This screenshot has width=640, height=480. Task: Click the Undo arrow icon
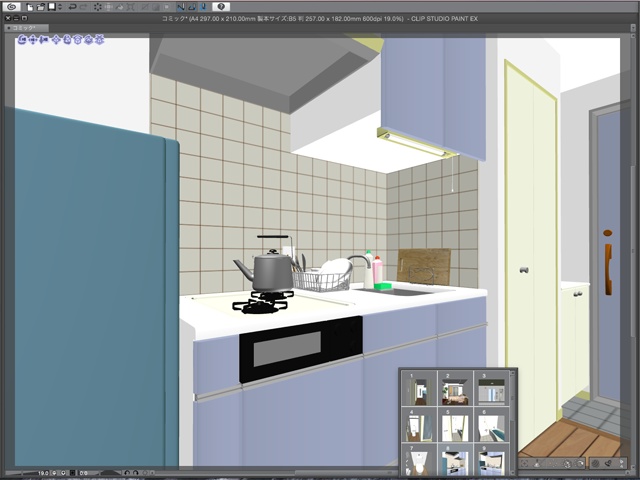pos(73,7)
